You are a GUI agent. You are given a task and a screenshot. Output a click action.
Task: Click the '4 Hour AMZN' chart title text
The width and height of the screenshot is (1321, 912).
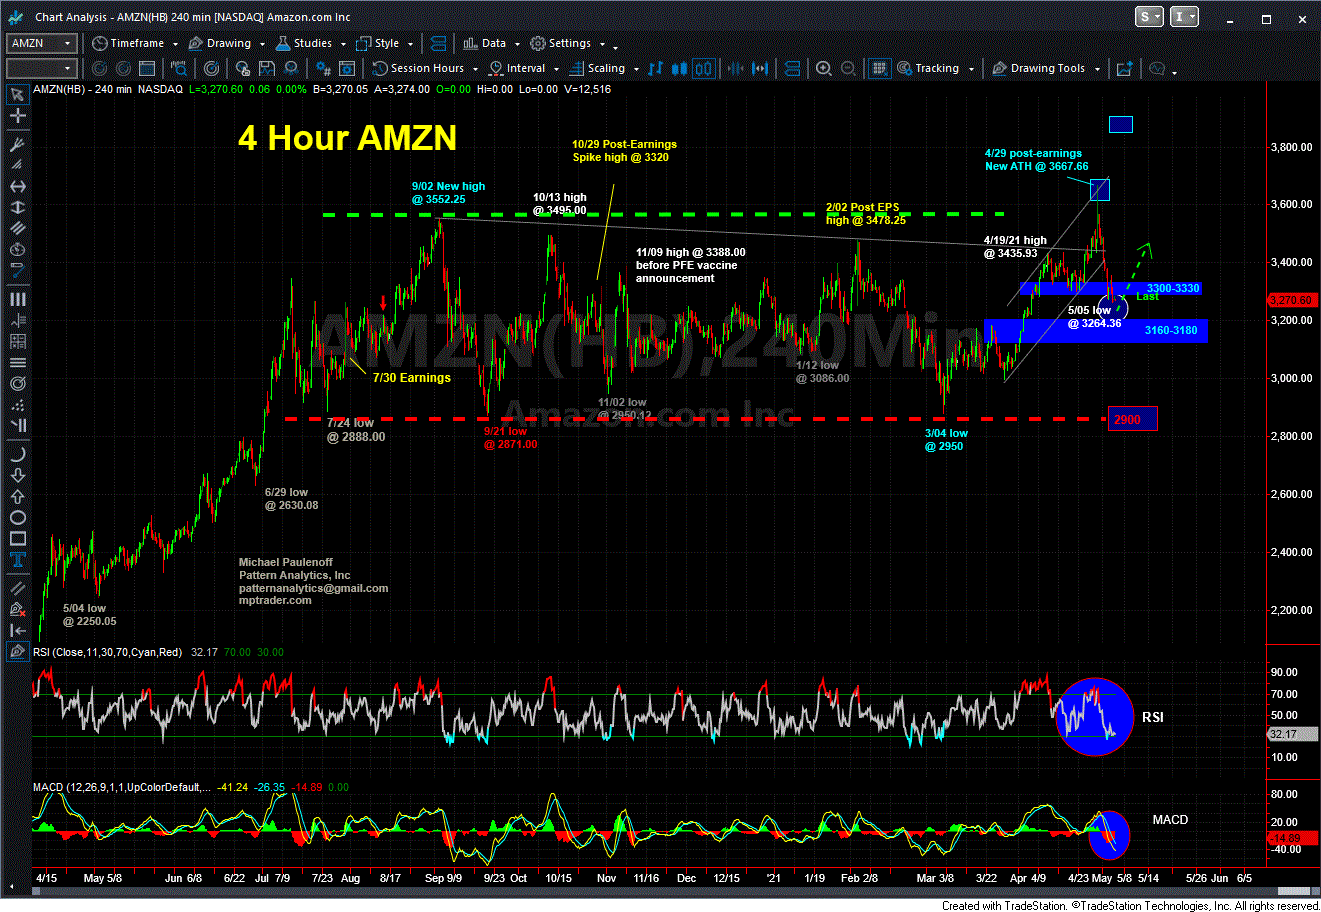point(347,137)
